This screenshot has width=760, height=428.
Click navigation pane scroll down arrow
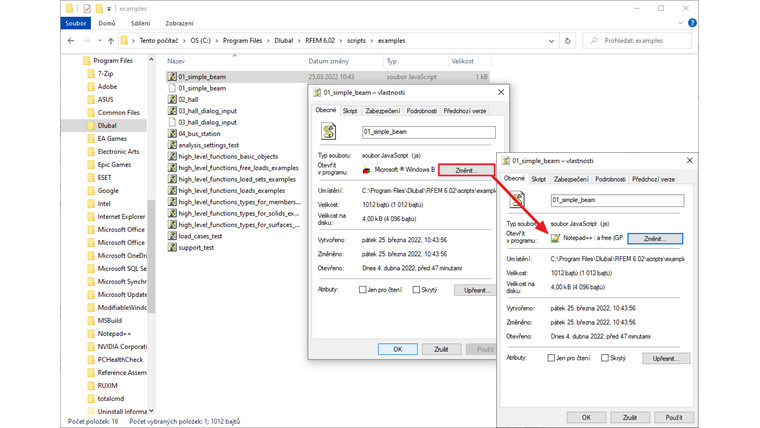click(151, 411)
